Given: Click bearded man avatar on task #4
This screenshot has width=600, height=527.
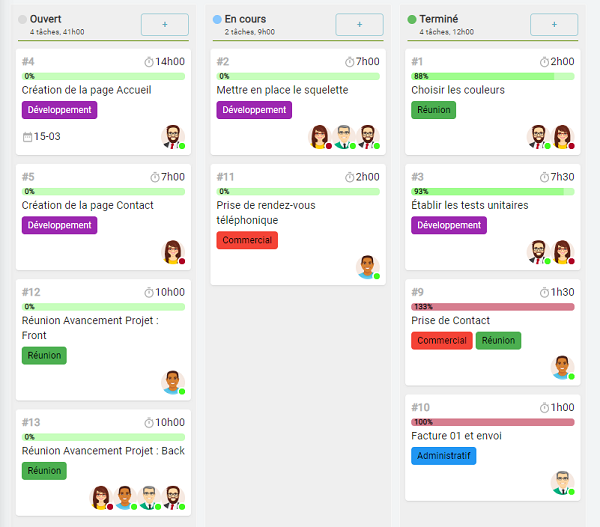Looking at the screenshot, I should 173,137.
